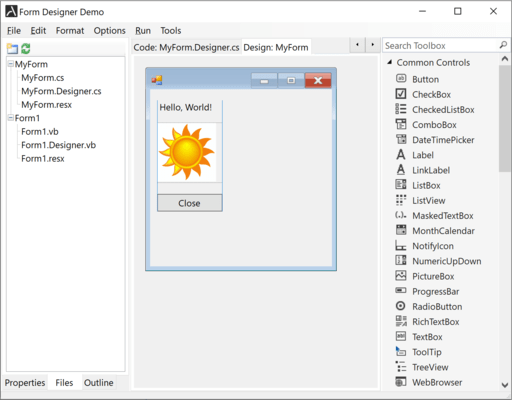Select the DateTimePicker icon in toolbox
This screenshot has width=512, height=400.
coord(401,139)
